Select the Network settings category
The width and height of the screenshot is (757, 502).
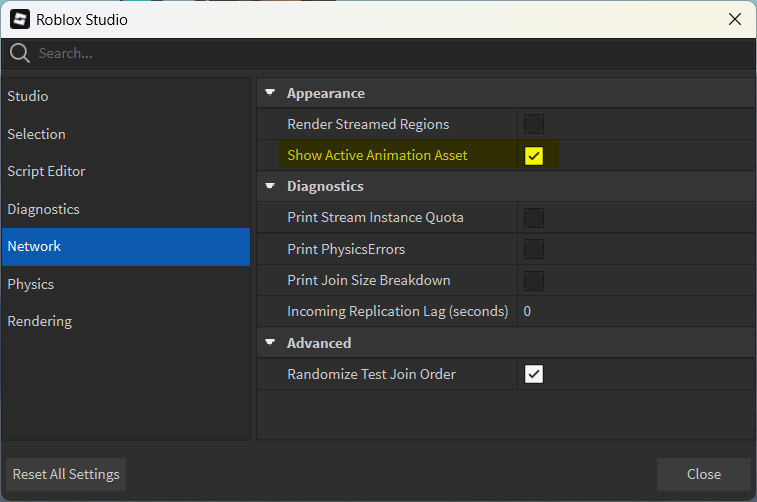tap(34, 246)
